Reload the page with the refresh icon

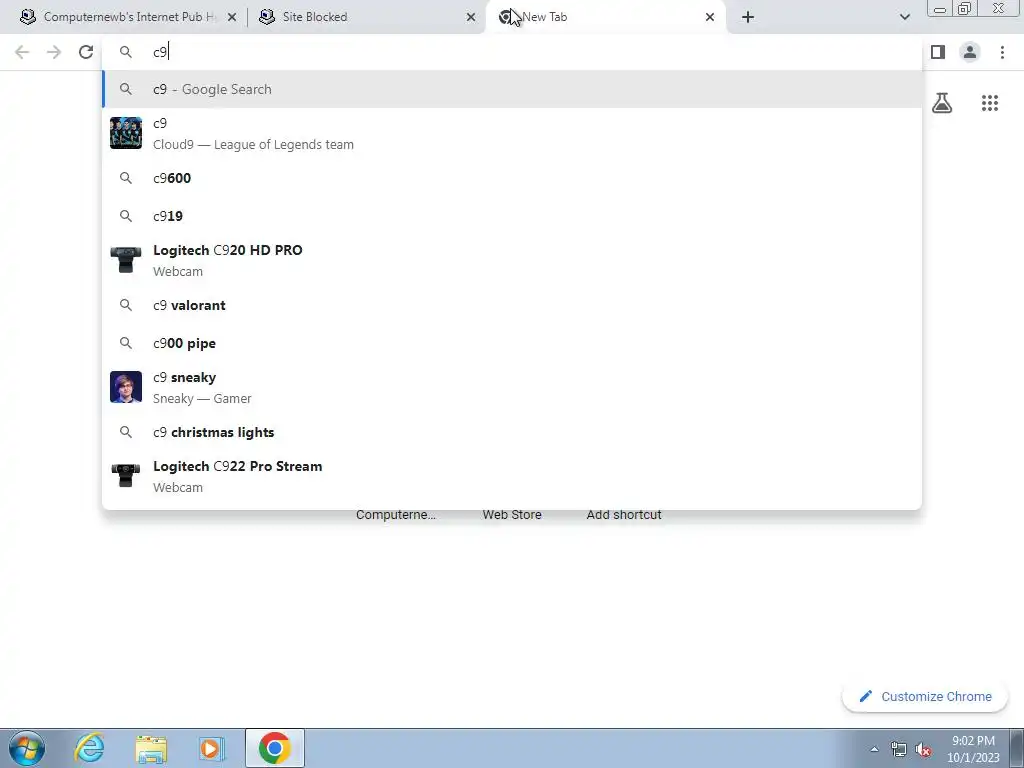[86, 52]
